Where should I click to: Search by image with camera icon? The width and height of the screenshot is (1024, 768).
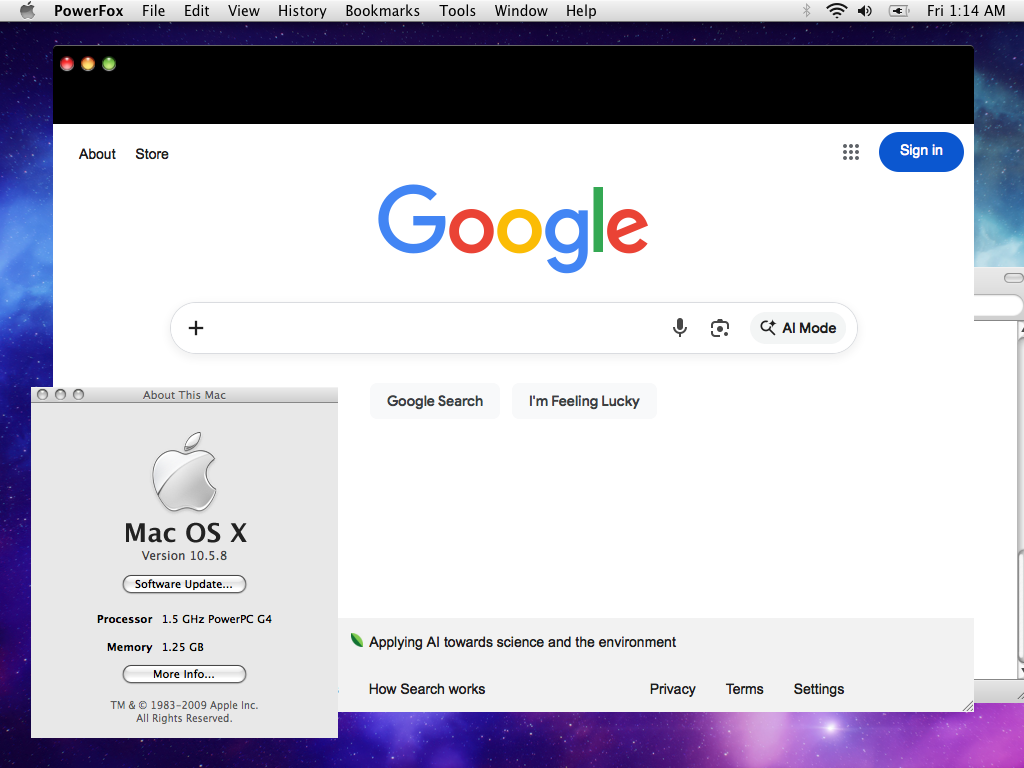tap(720, 328)
